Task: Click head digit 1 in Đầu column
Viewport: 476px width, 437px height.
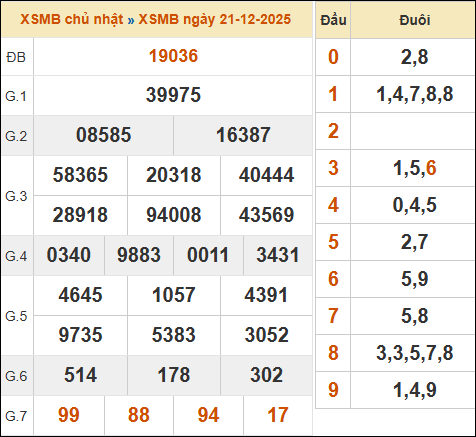Action: tap(333, 94)
